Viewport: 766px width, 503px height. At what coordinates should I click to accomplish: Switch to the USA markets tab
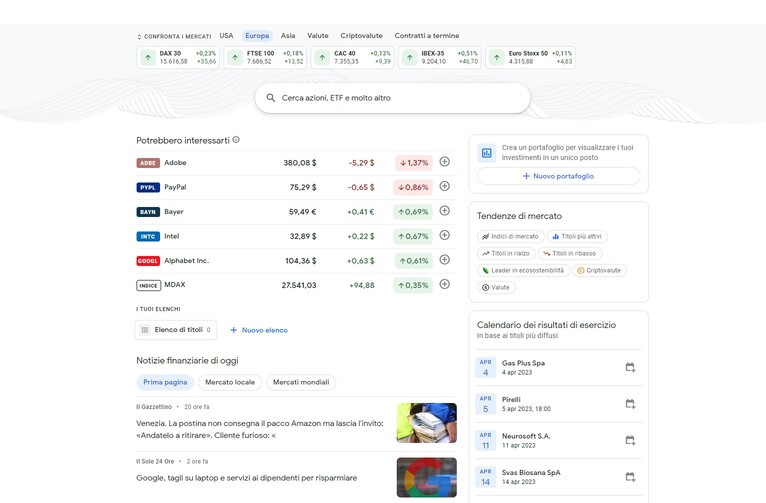(x=226, y=36)
